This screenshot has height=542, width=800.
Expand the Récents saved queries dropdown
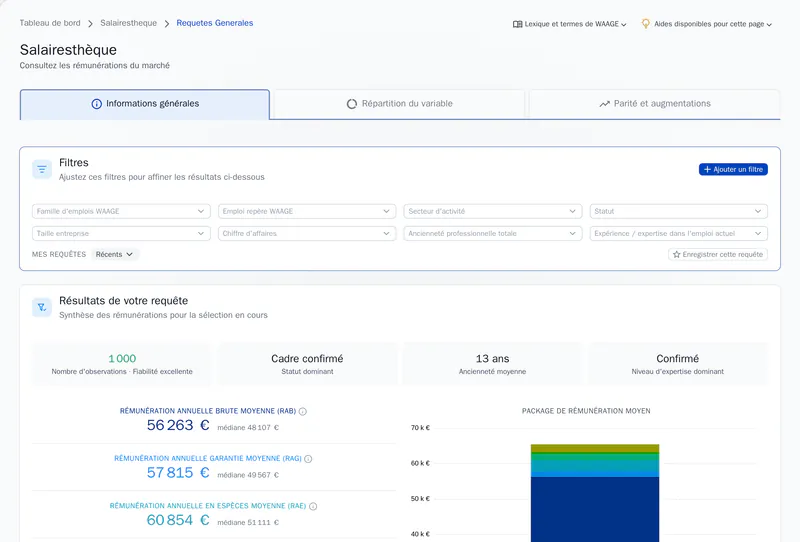(x=115, y=254)
